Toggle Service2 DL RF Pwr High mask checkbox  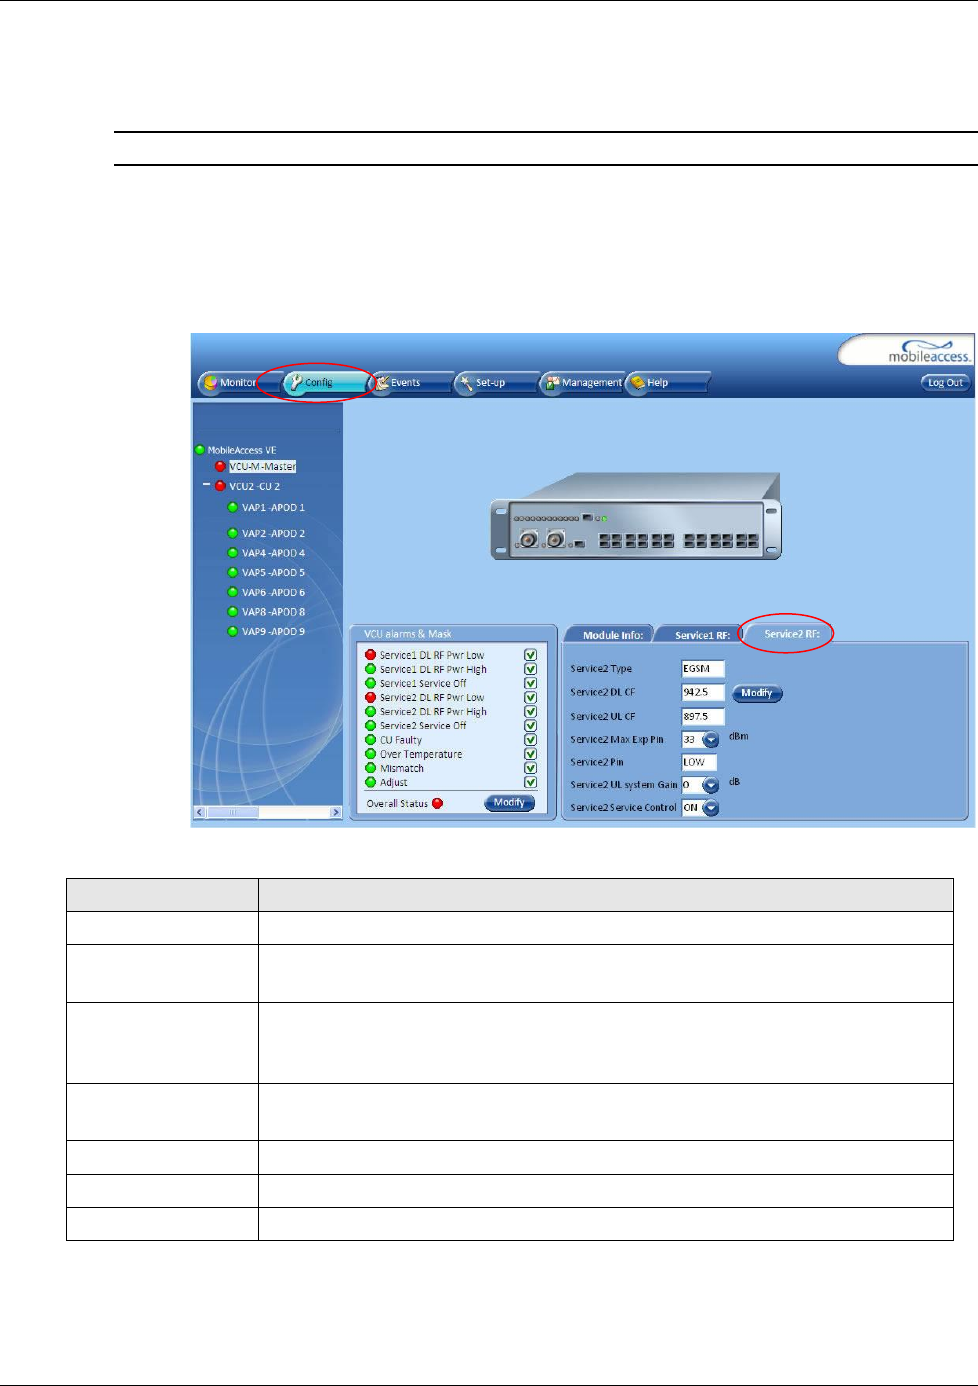[x=531, y=712]
